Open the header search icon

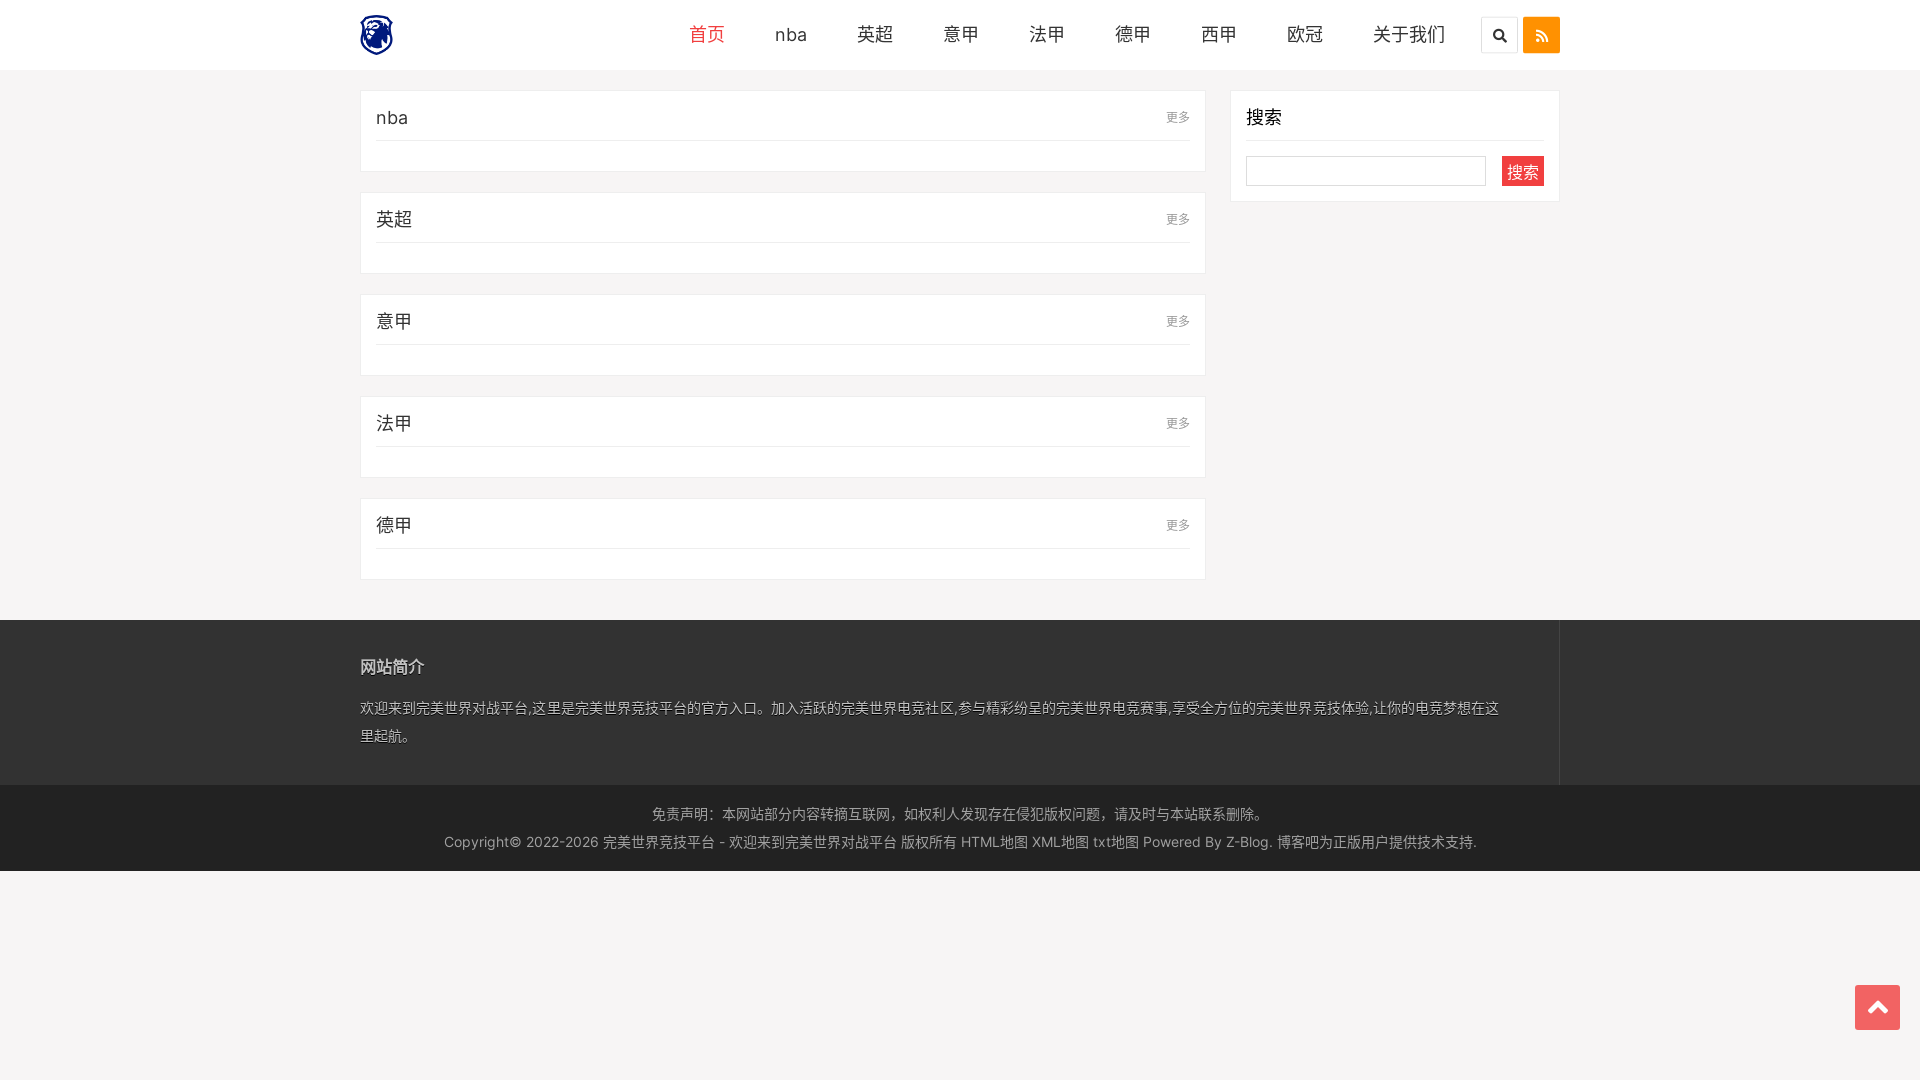click(x=1499, y=35)
